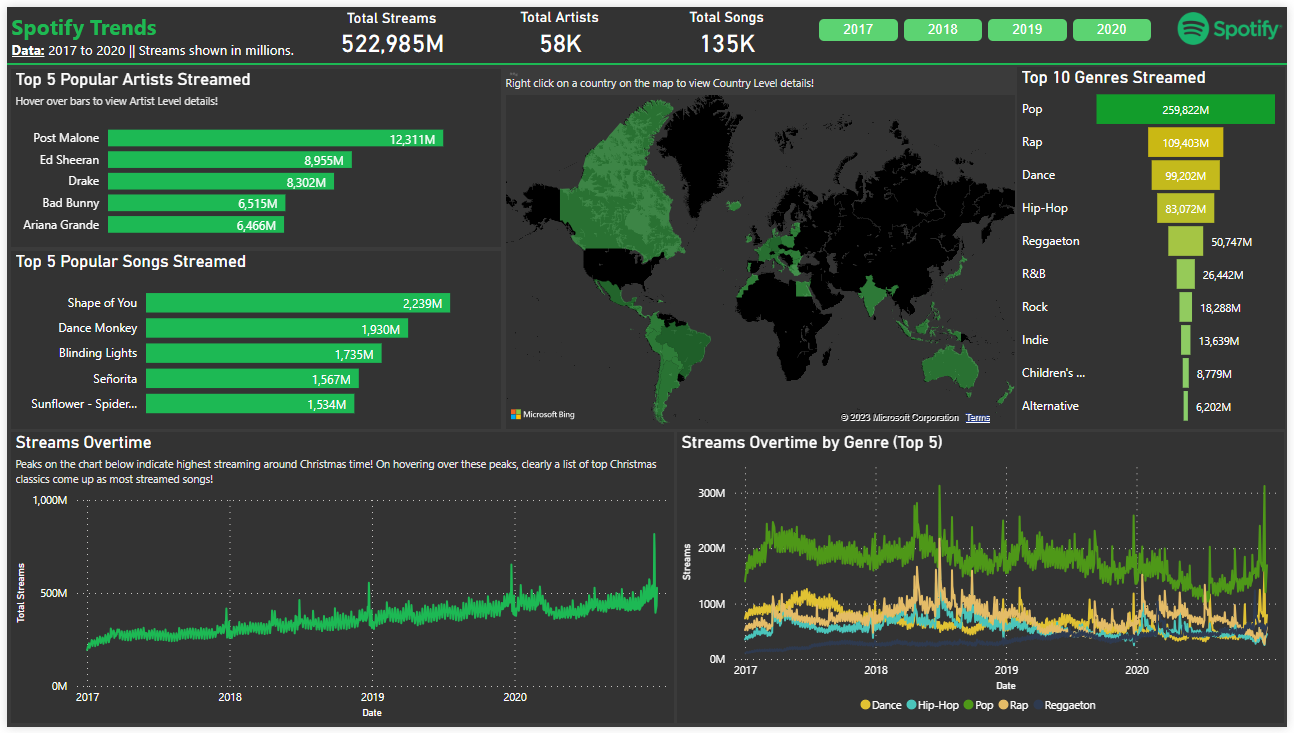1294x733 pixels.
Task: Filter by year 2018 button
Action: [x=942, y=29]
